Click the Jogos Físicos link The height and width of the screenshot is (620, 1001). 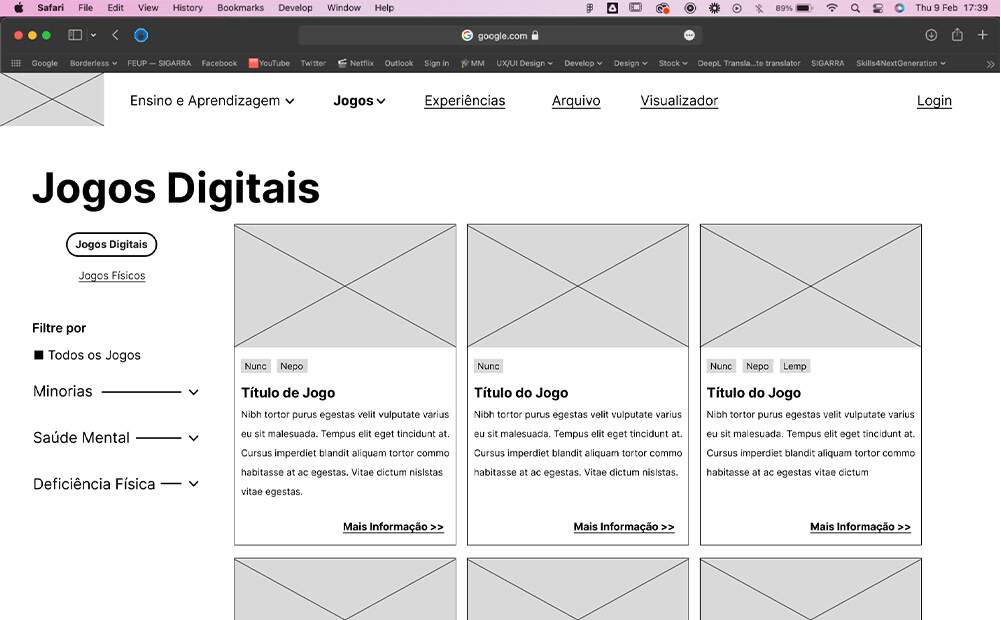pyautogui.click(x=111, y=277)
